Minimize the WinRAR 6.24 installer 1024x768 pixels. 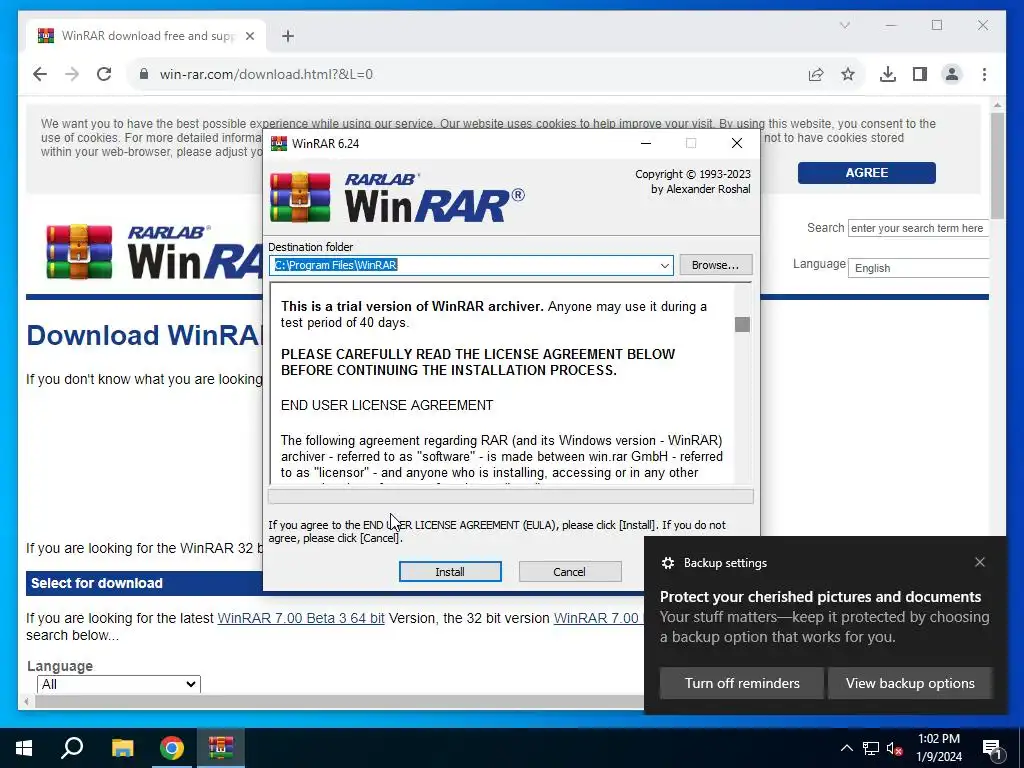[646, 143]
